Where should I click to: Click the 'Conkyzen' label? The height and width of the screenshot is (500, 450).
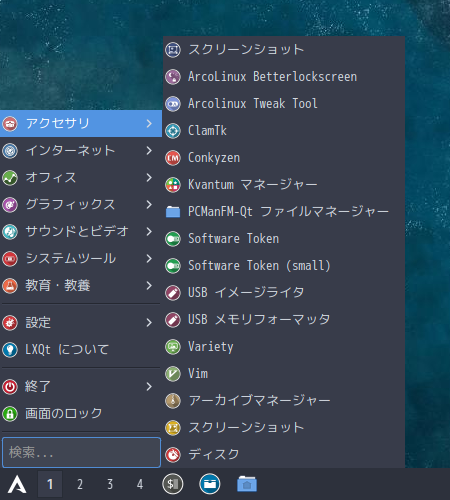click(x=214, y=158)
